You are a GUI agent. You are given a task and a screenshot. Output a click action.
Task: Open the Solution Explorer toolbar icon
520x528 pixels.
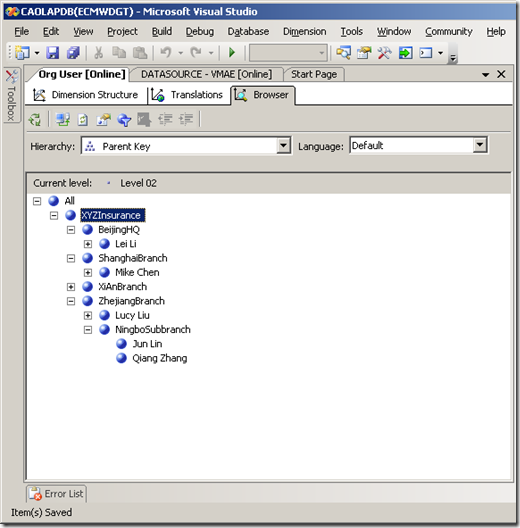click(x=343, y=53)
